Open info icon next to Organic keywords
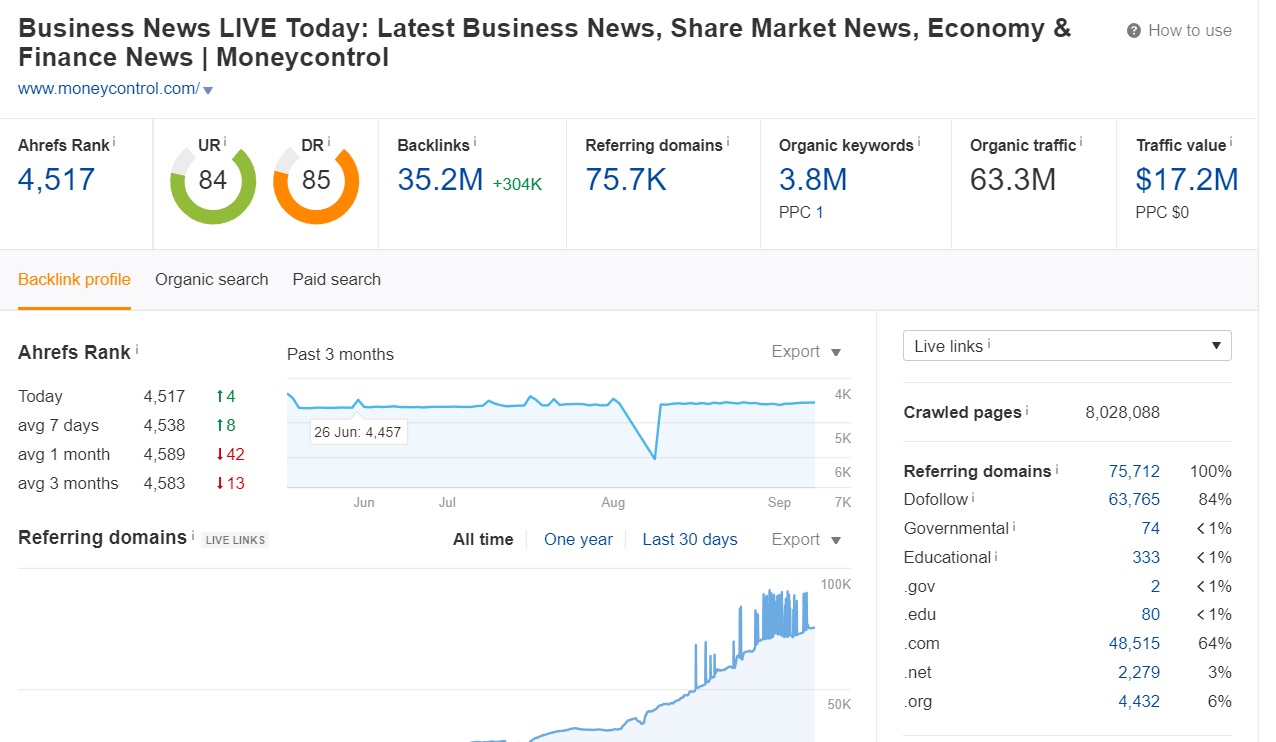The width and height of the screenshot is (1276, 742). click(x=918, y=142)
